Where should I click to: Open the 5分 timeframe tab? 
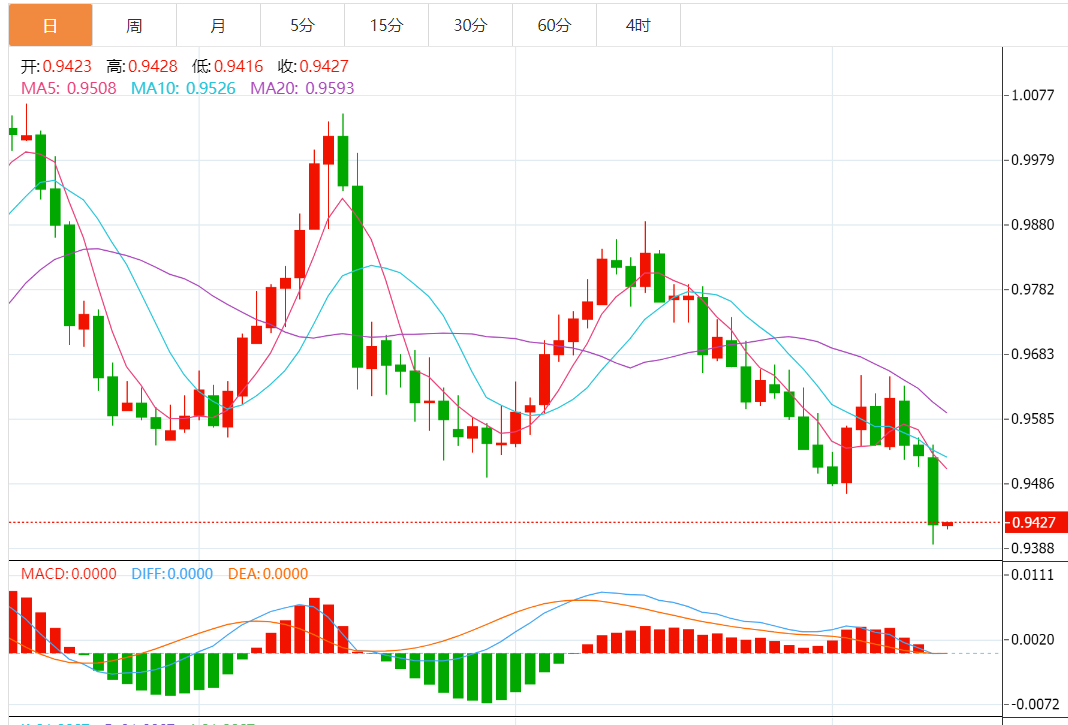tap(302, 26)
